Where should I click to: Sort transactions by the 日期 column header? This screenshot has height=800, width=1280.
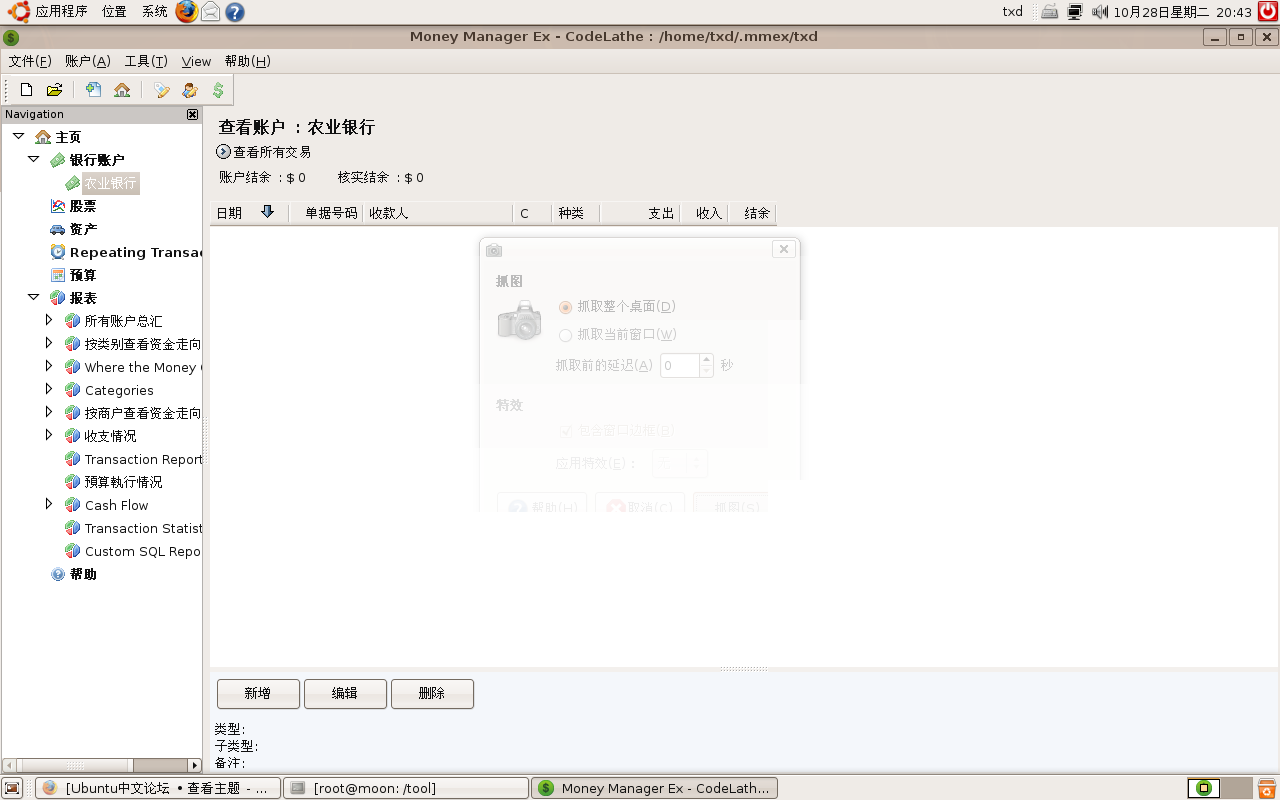[x=250, y=213]
